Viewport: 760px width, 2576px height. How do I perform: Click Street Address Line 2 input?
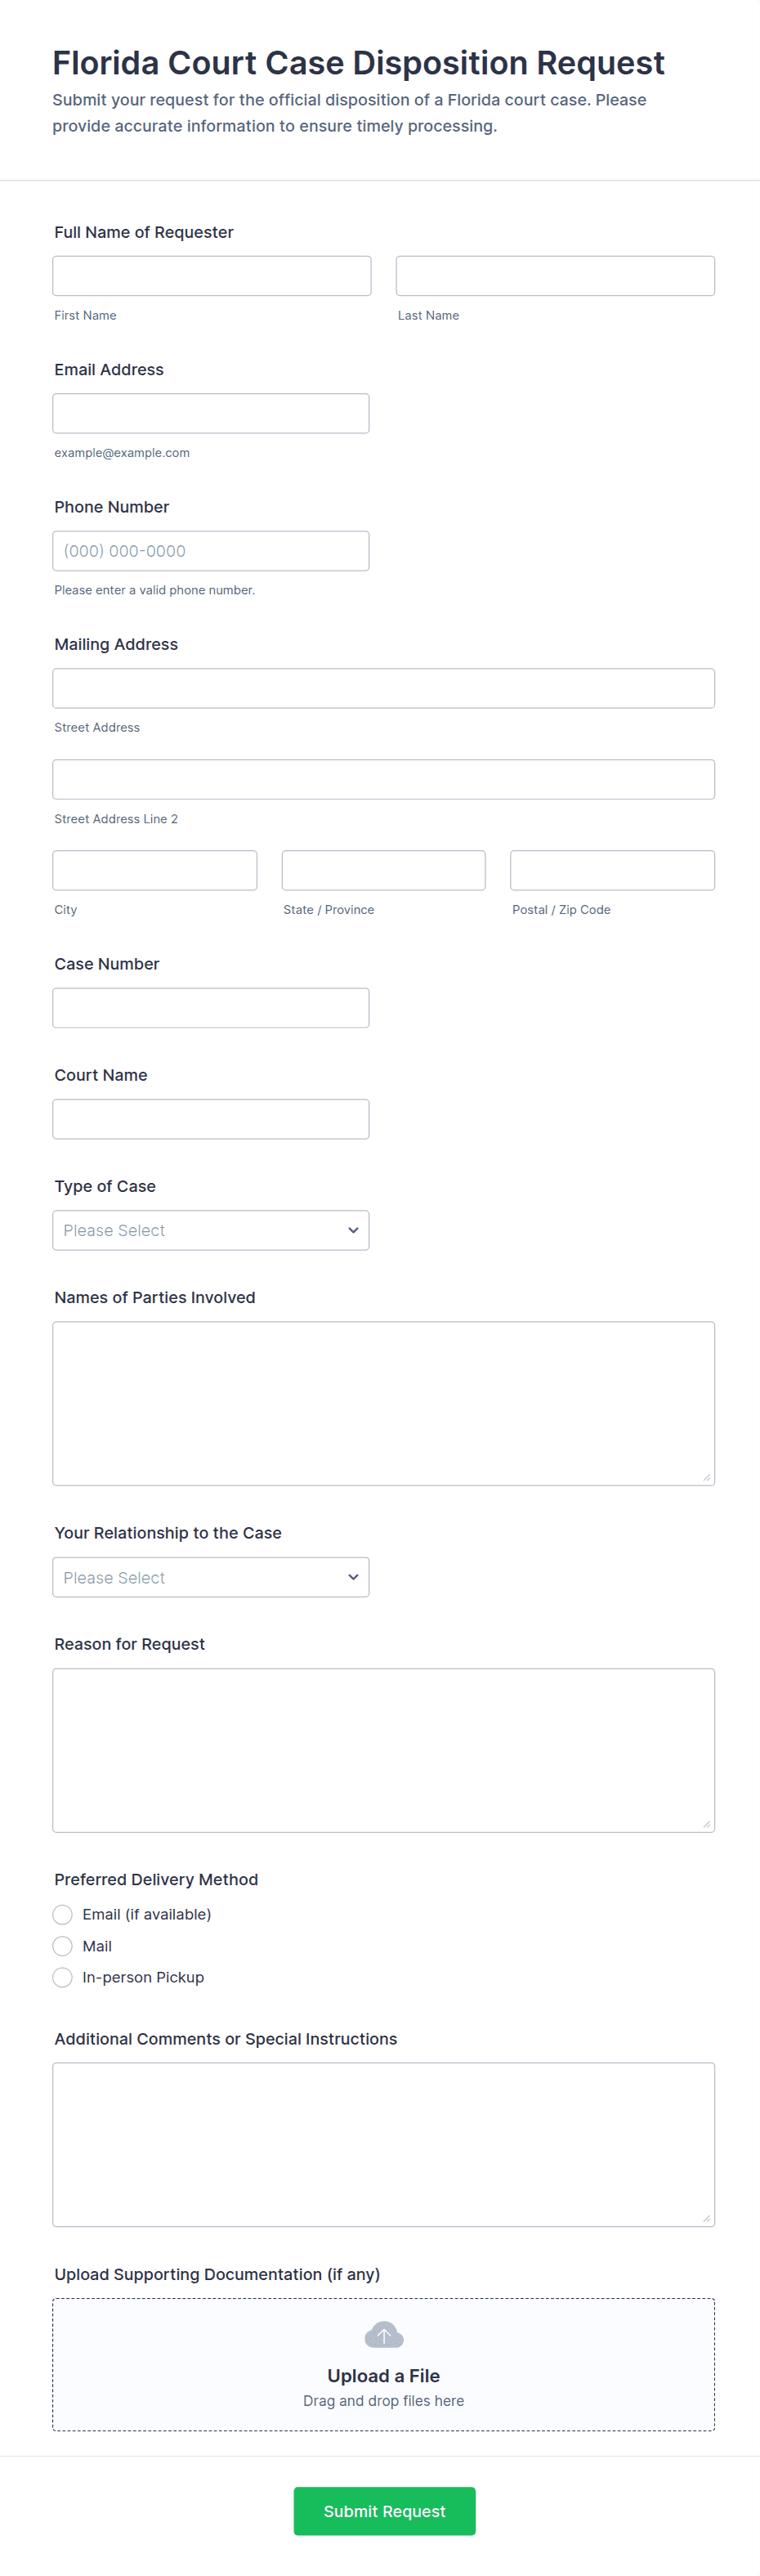coord(383,779)
